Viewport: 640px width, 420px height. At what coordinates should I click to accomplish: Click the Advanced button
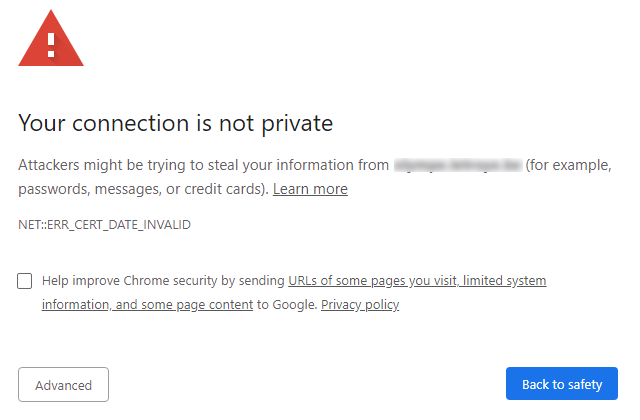(63, 384)
